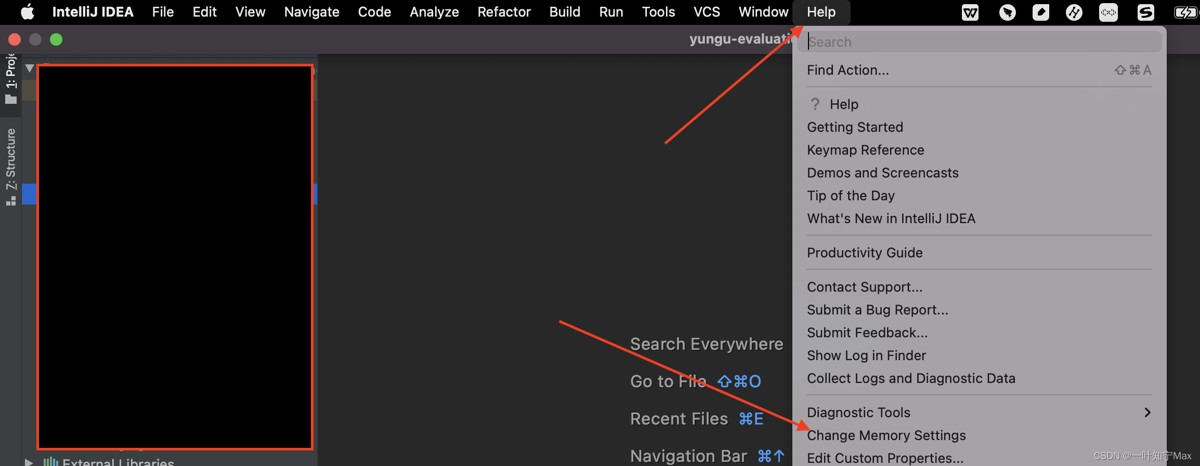Click the Navigation Bar hint text
Image resolution: width=1200 pixels, height=466 pixels.
[x=688, y=456]
